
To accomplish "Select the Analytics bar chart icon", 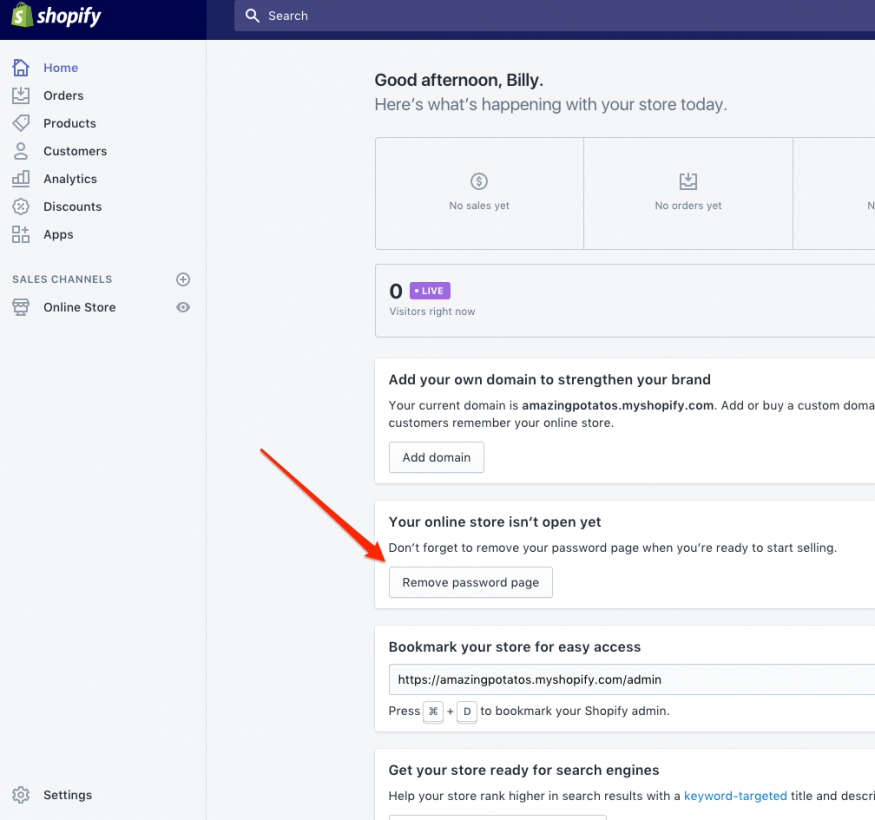I will point(21,179).
